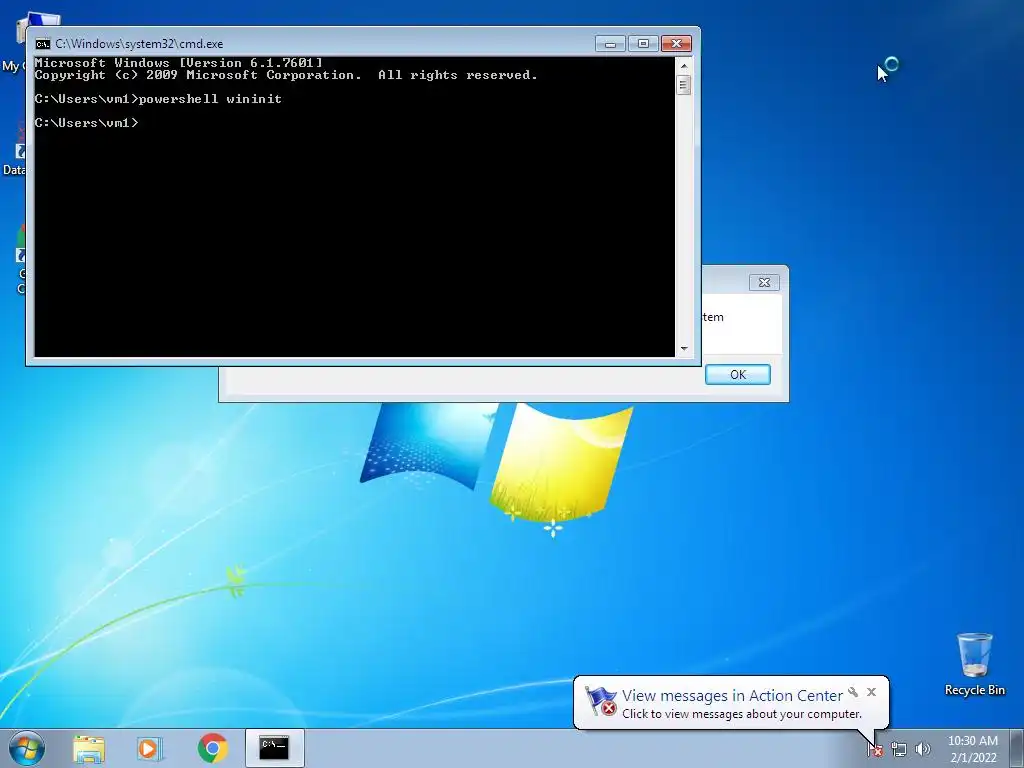The image size is (1024, 768).
Task: Open the Windows Start menu orb
Action: tap(27, 748)
